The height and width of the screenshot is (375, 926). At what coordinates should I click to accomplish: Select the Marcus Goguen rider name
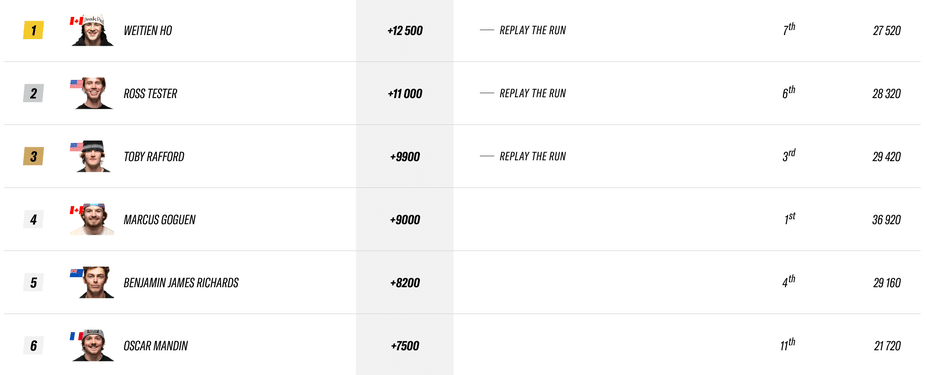(159, 220)
